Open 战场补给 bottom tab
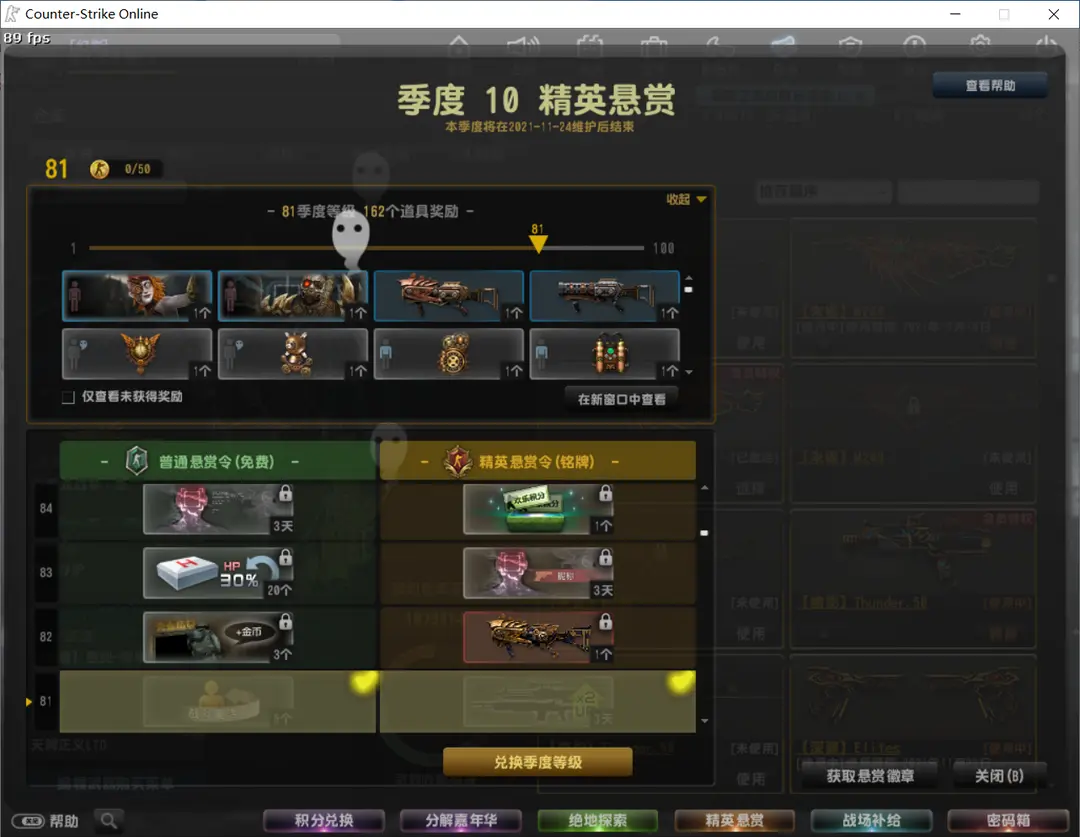The image size is (1080, 837). (x=871, y=820)
